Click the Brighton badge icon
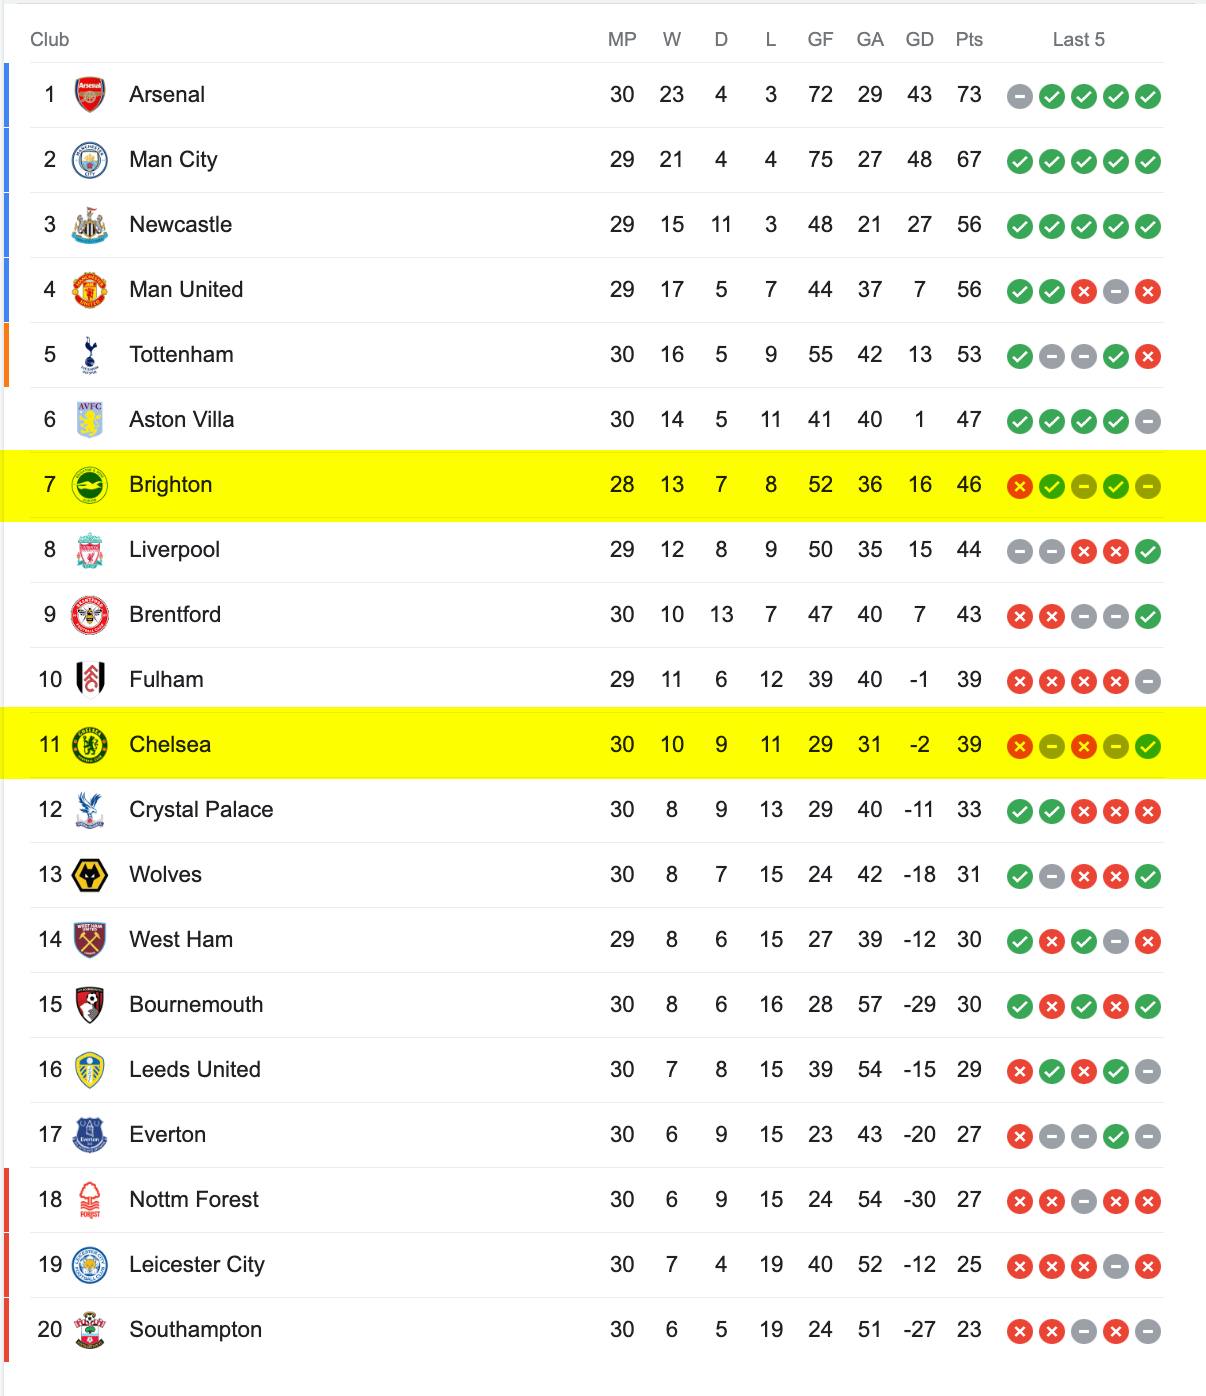The width and height of the screenshot is (1206, 1396). (x=90, y=485)
